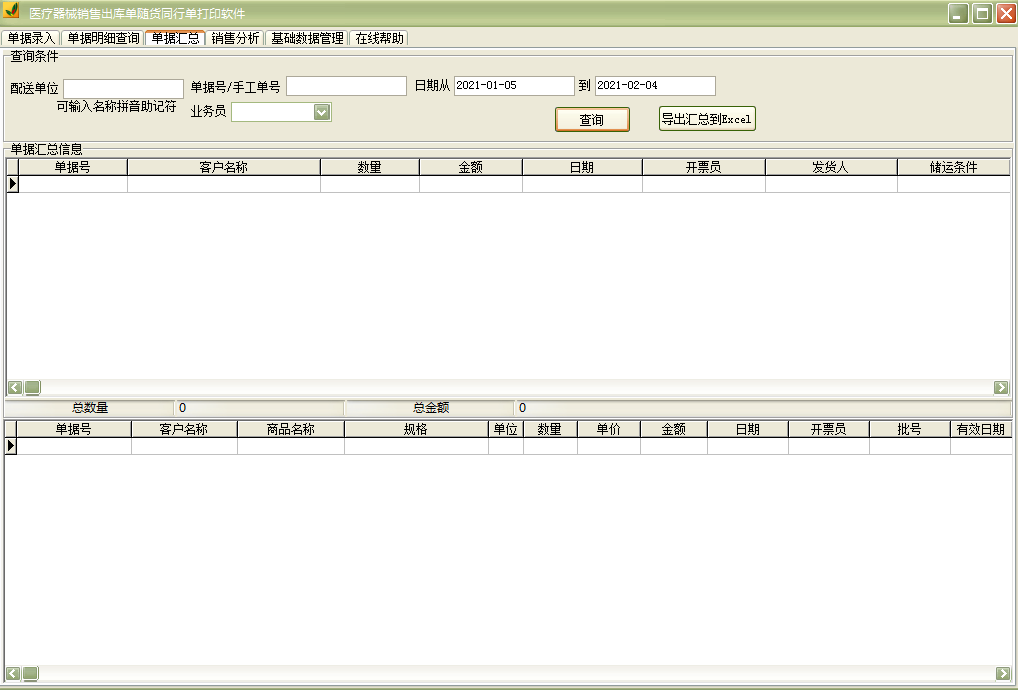Click the application logo icon in title bar
The height and width of the screenshot is (690, 1018).
11,11
